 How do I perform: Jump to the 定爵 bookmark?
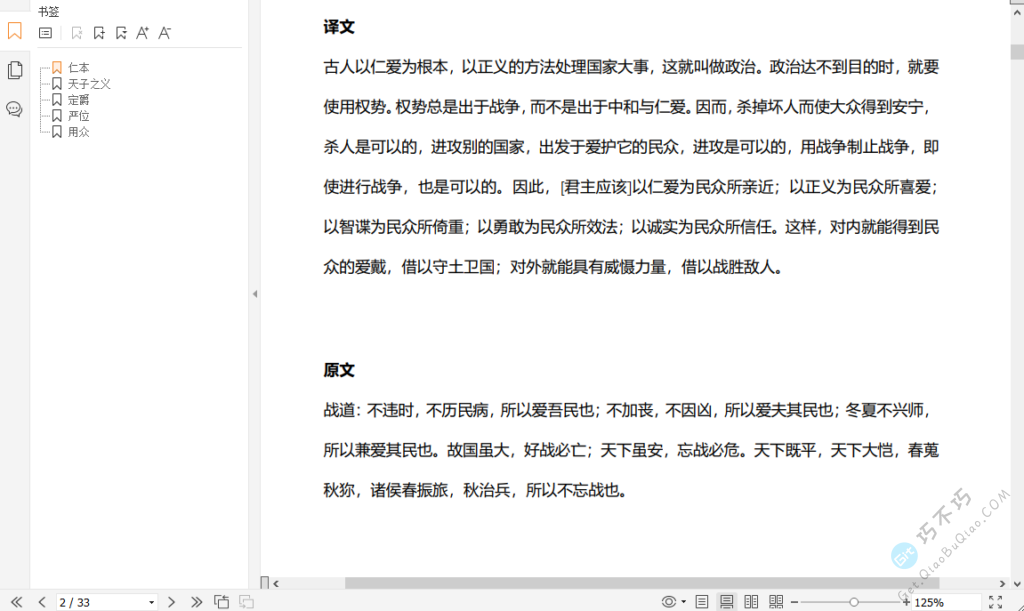78,100
